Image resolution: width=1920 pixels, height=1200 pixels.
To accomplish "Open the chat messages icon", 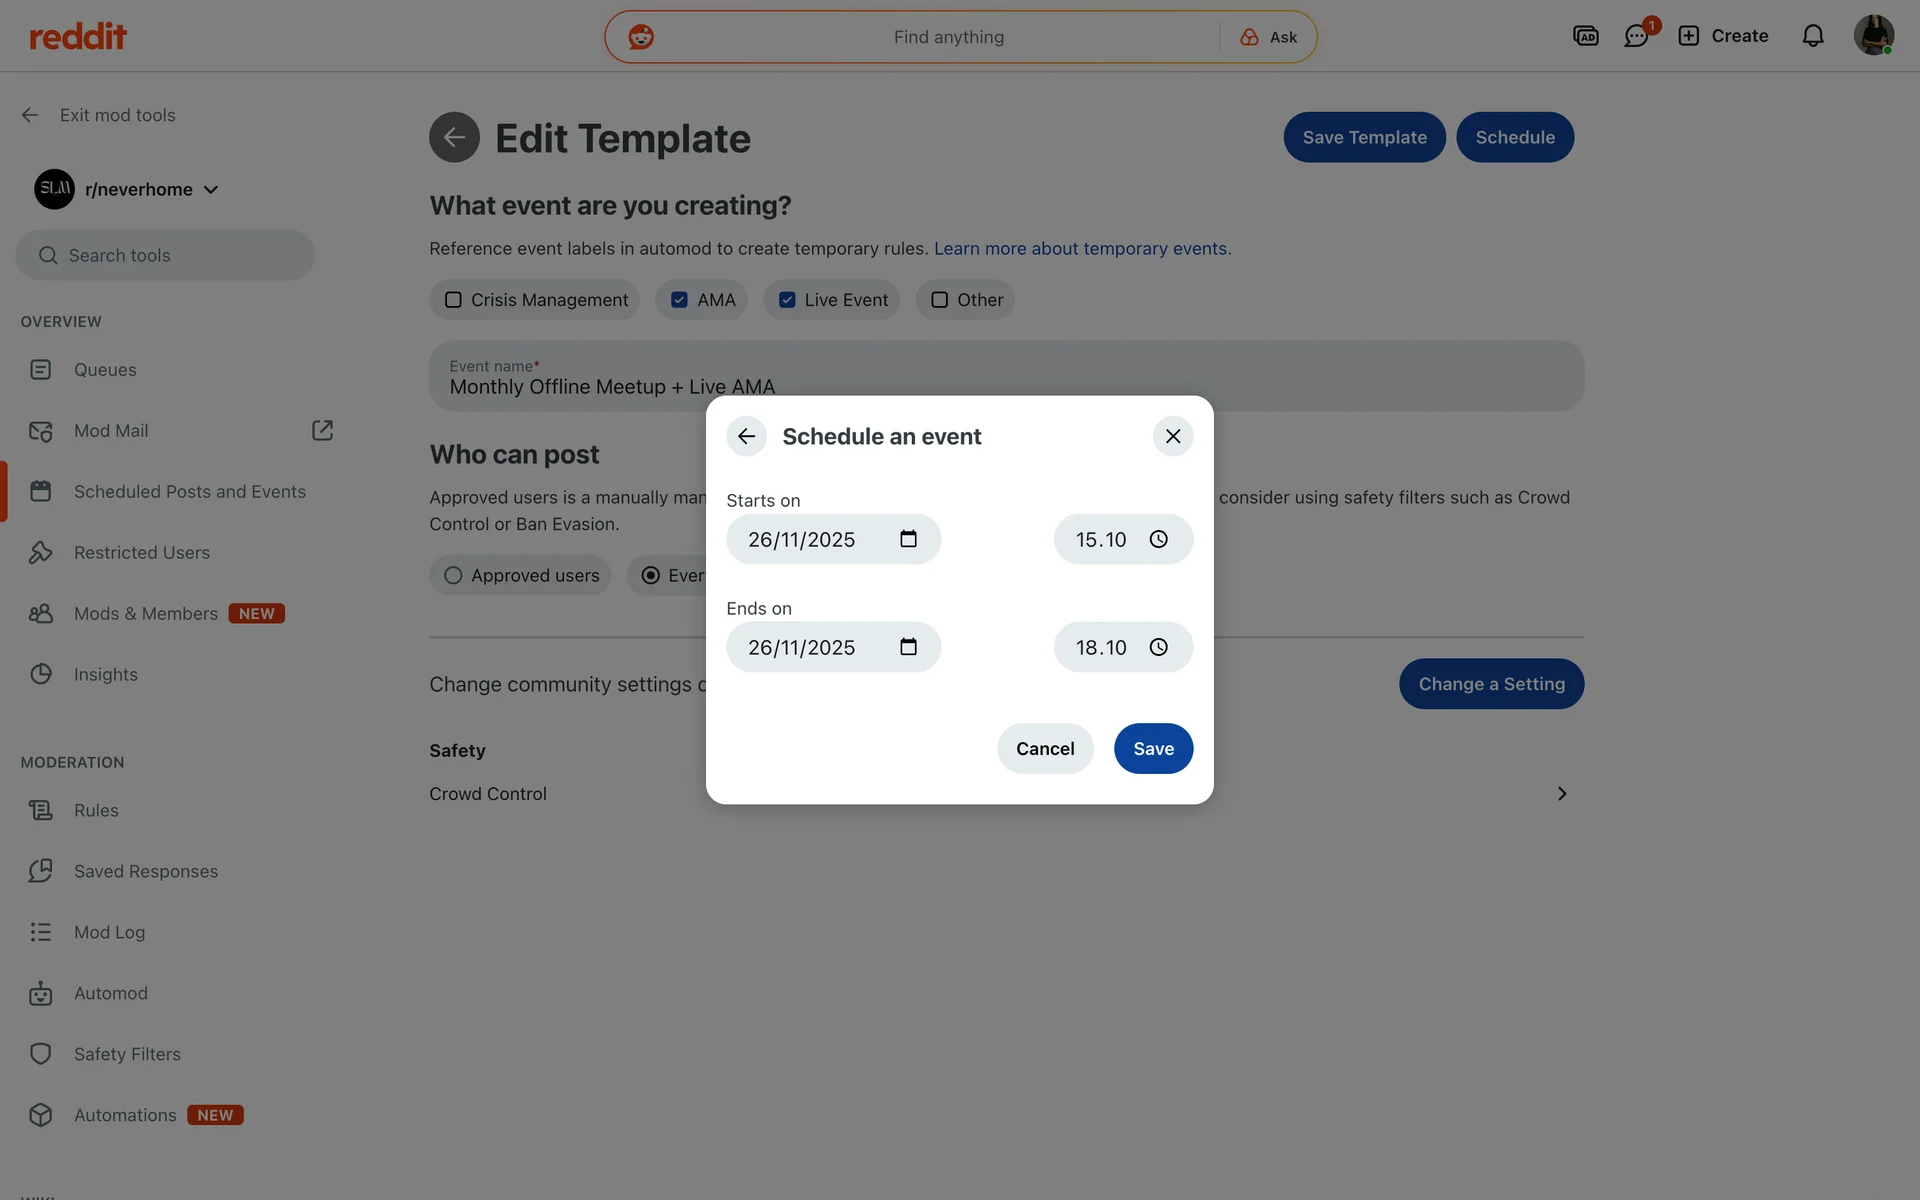I will click(1636, 36).
